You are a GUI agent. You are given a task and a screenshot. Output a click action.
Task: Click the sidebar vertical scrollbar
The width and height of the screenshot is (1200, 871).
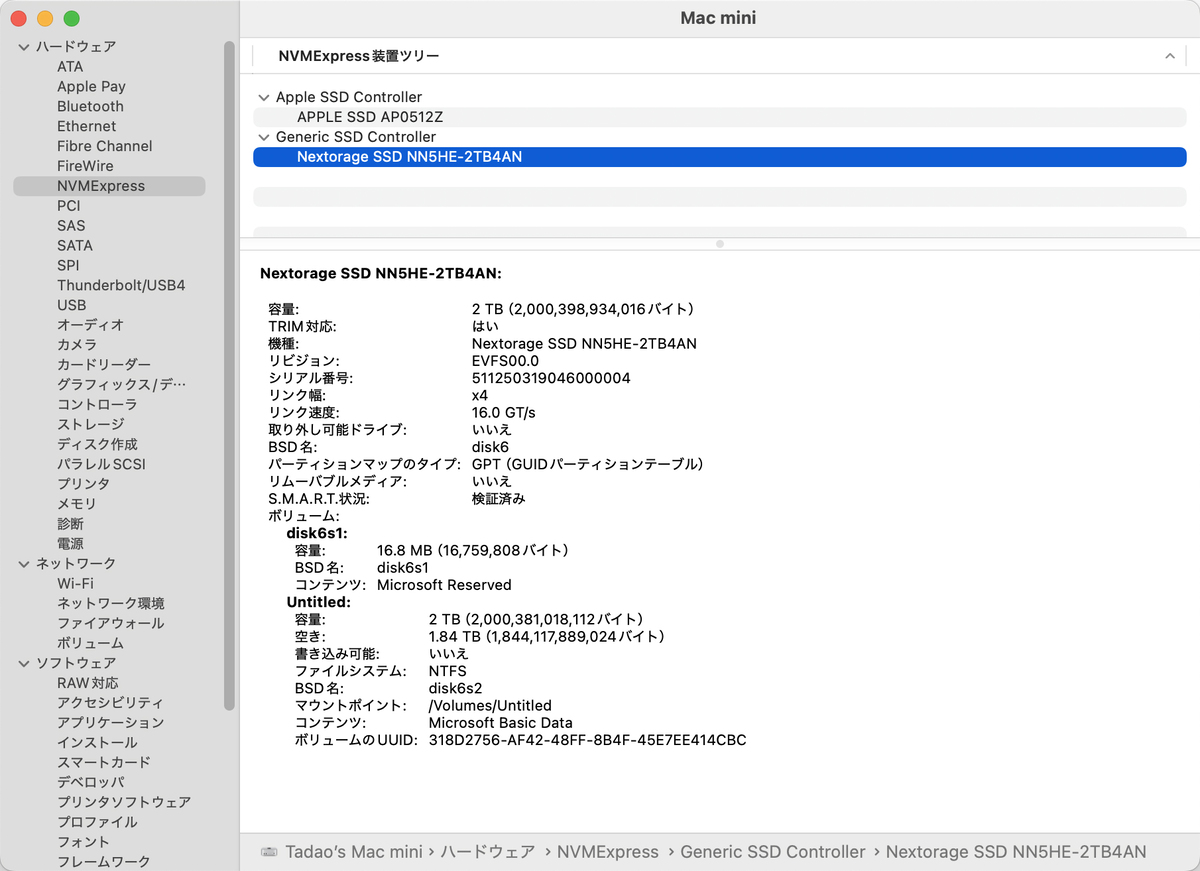(x=230, y=375)
